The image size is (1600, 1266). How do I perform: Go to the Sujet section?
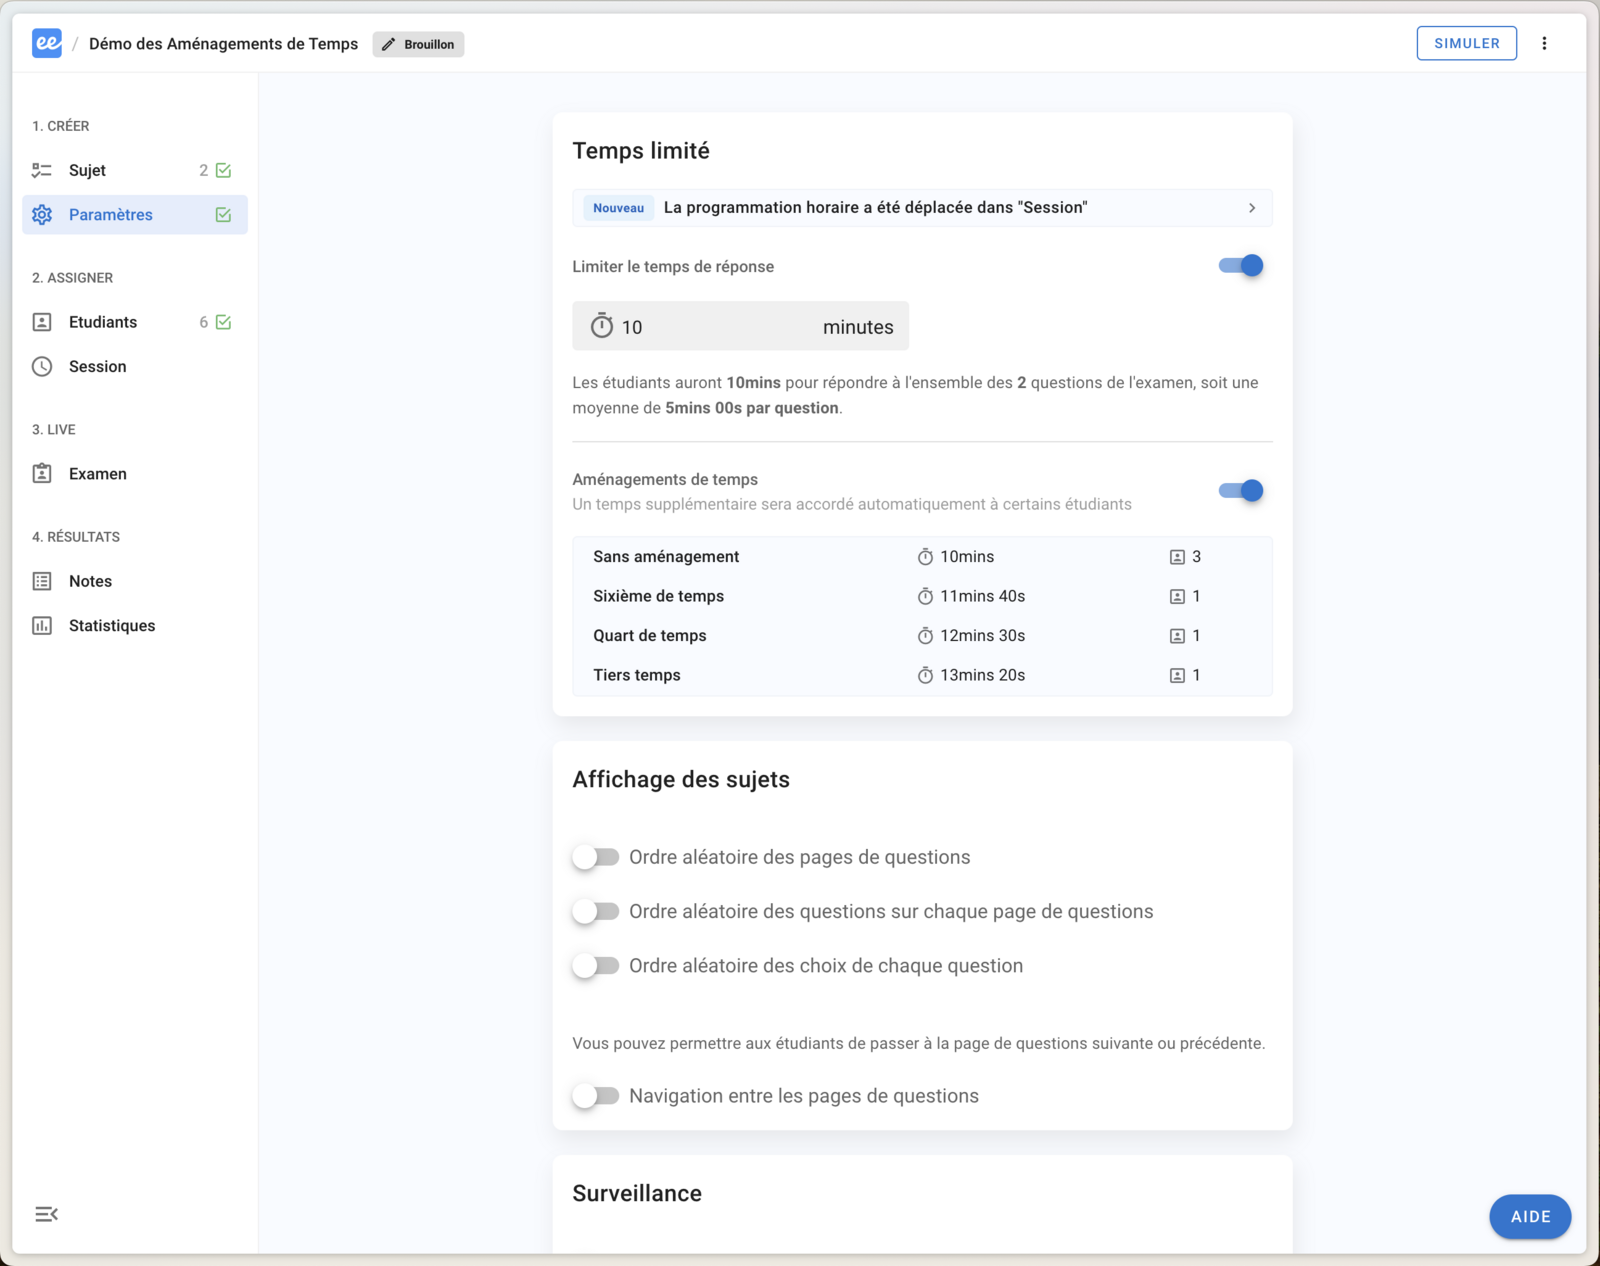tap(88, 170)
